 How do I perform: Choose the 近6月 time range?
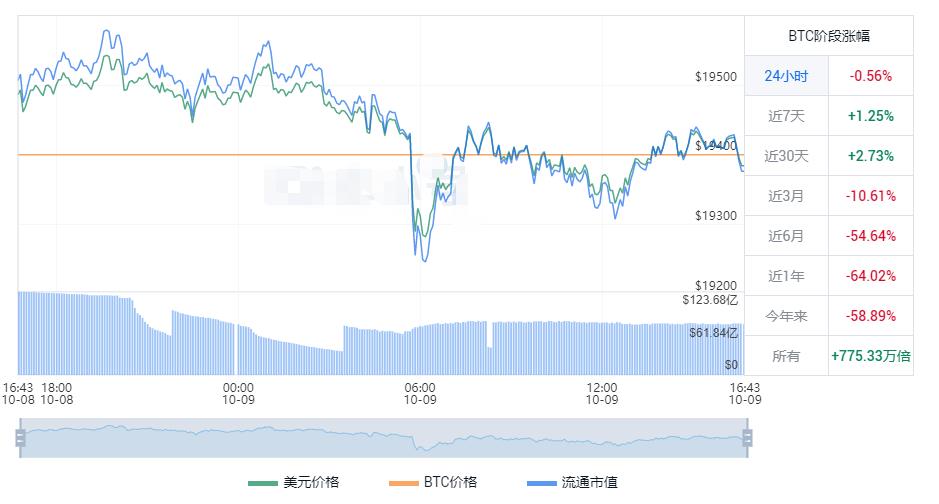786,236
